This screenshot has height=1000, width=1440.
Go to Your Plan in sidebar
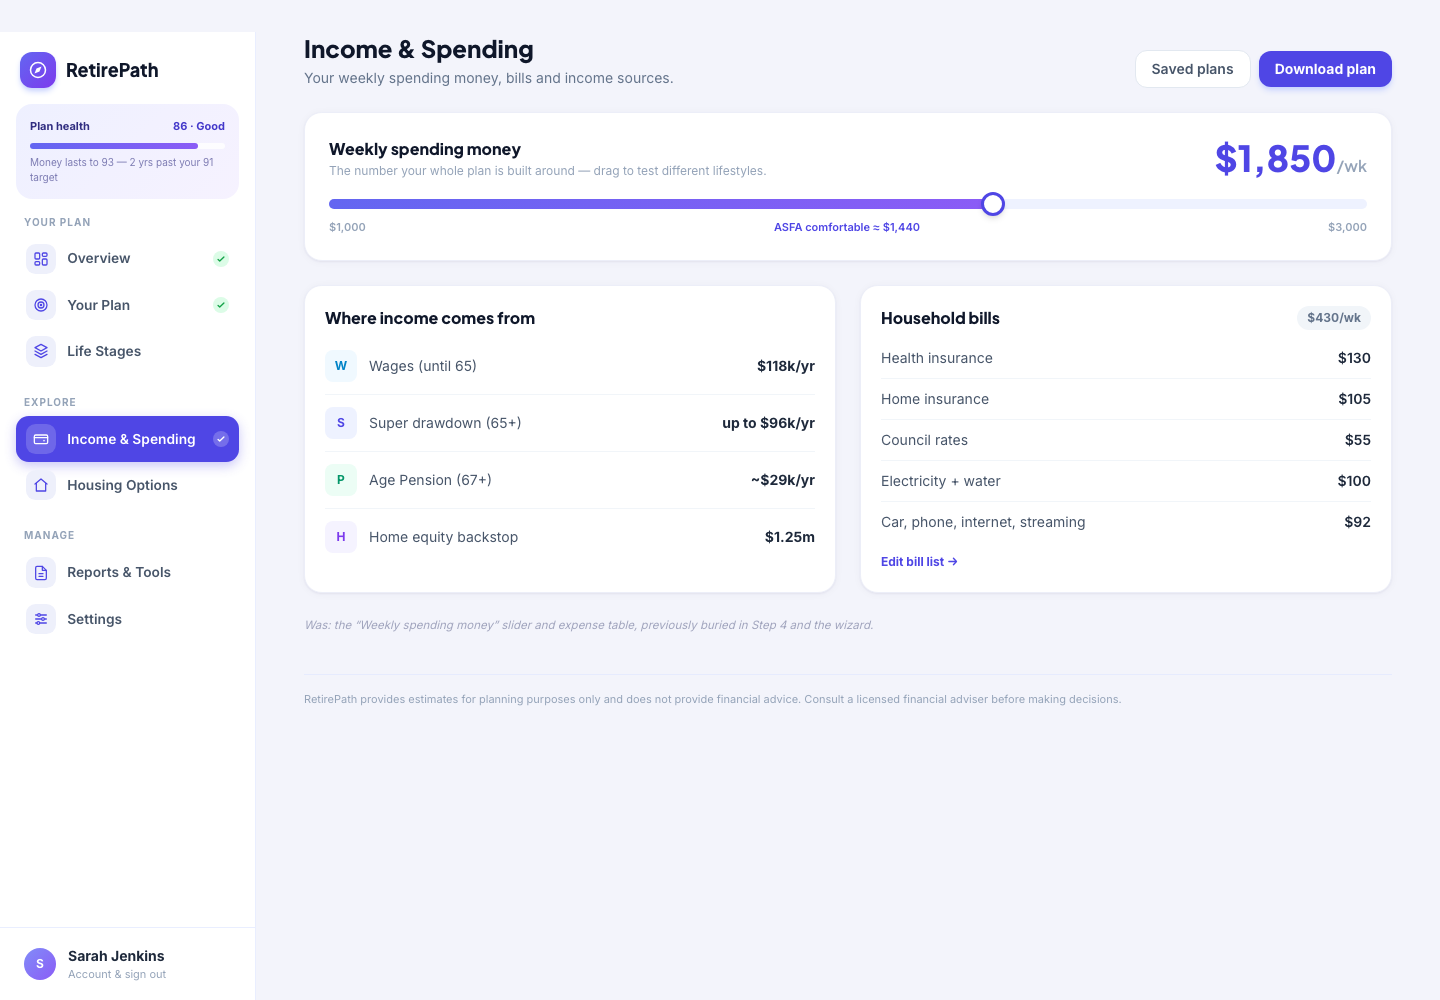coord(127,305)
